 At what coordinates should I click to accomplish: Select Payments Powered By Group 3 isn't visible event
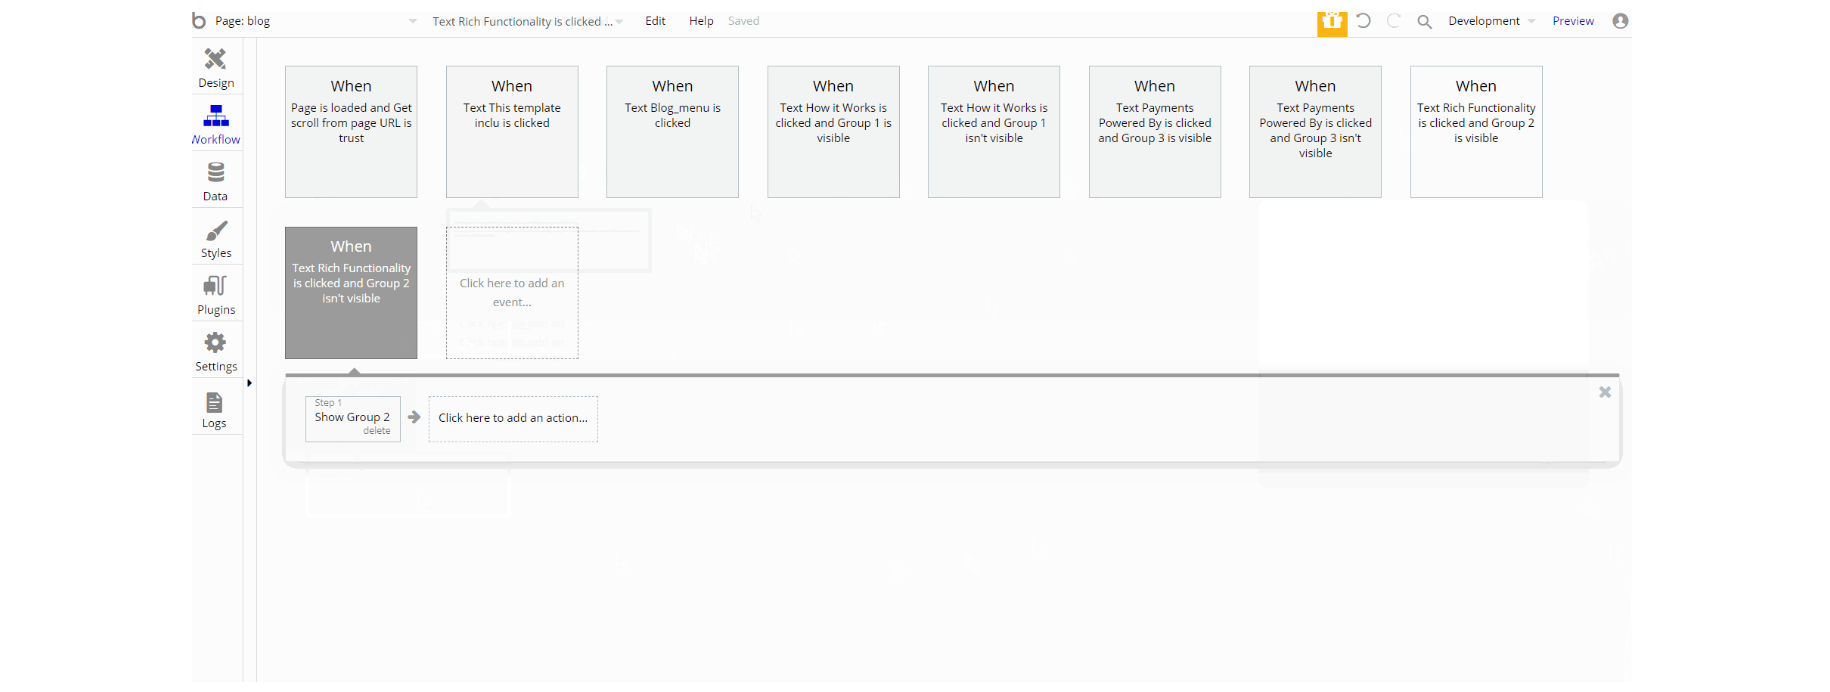(1315, 132)
